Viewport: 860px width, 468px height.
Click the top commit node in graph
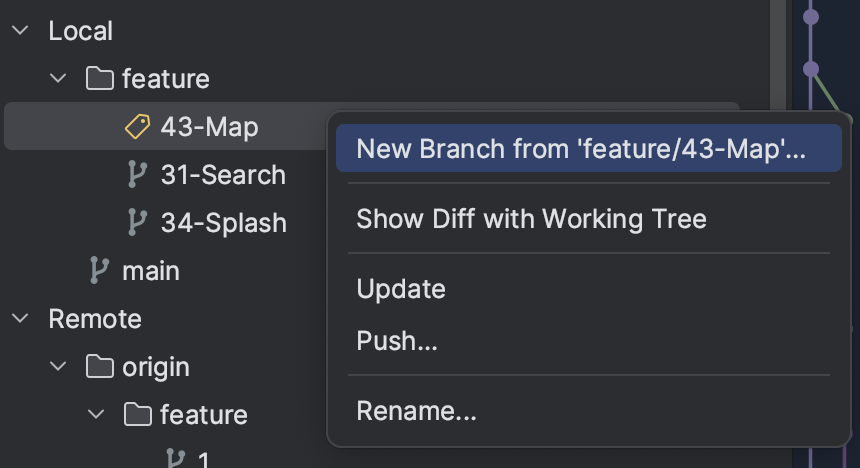coord(811,17)
